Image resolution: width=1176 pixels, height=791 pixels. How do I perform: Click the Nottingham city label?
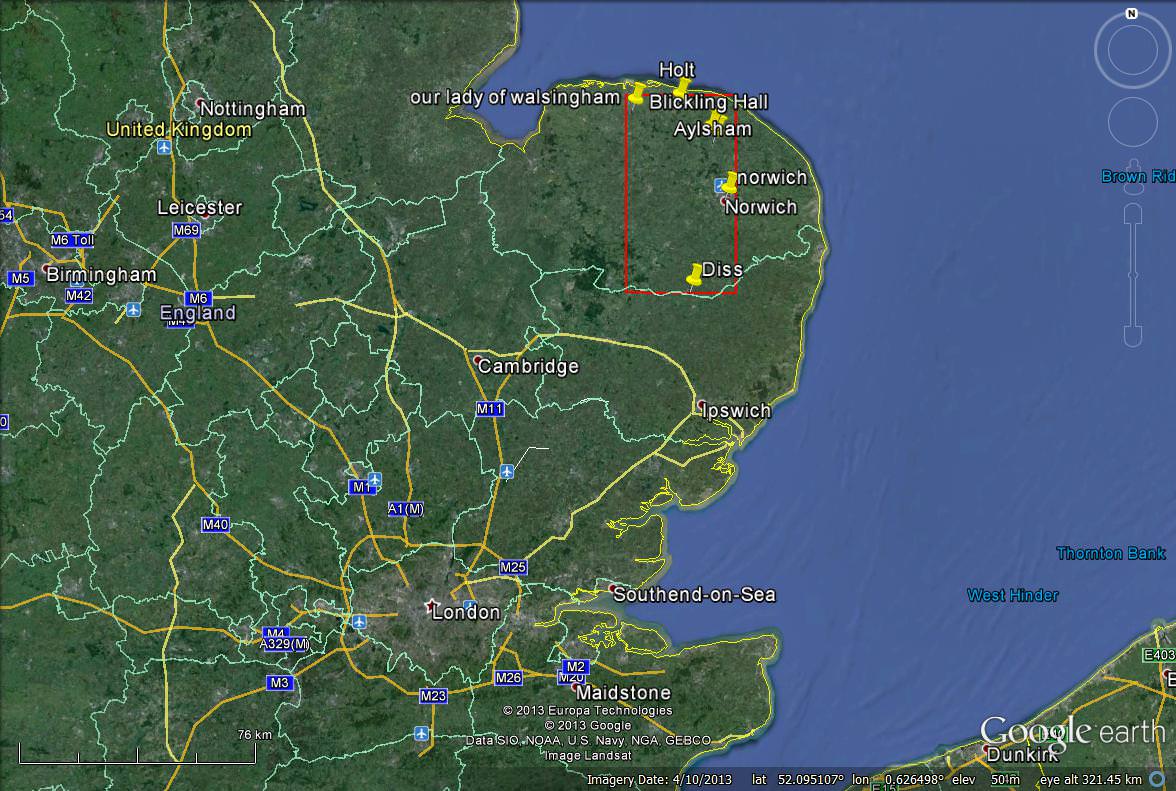click(252, 109)
